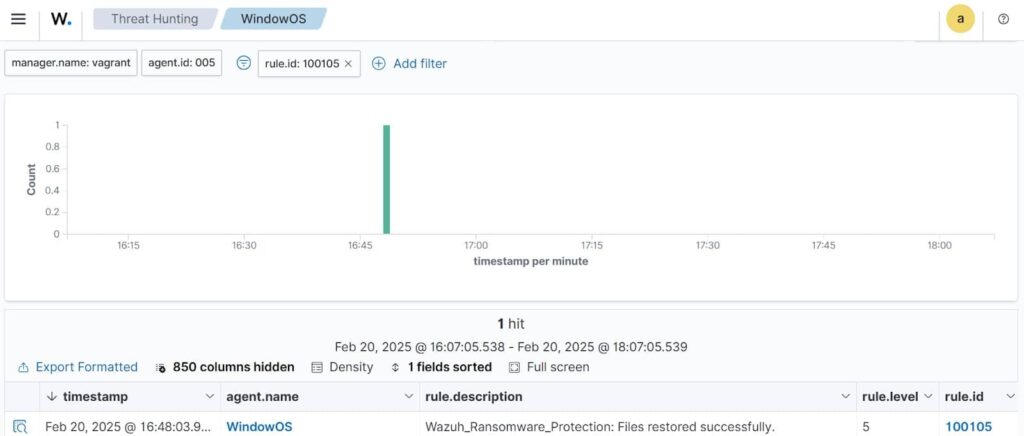Go to Threat Hunting breadcrumb
This screenshot has width=1024, height=436.
click(x=155, y=19)
